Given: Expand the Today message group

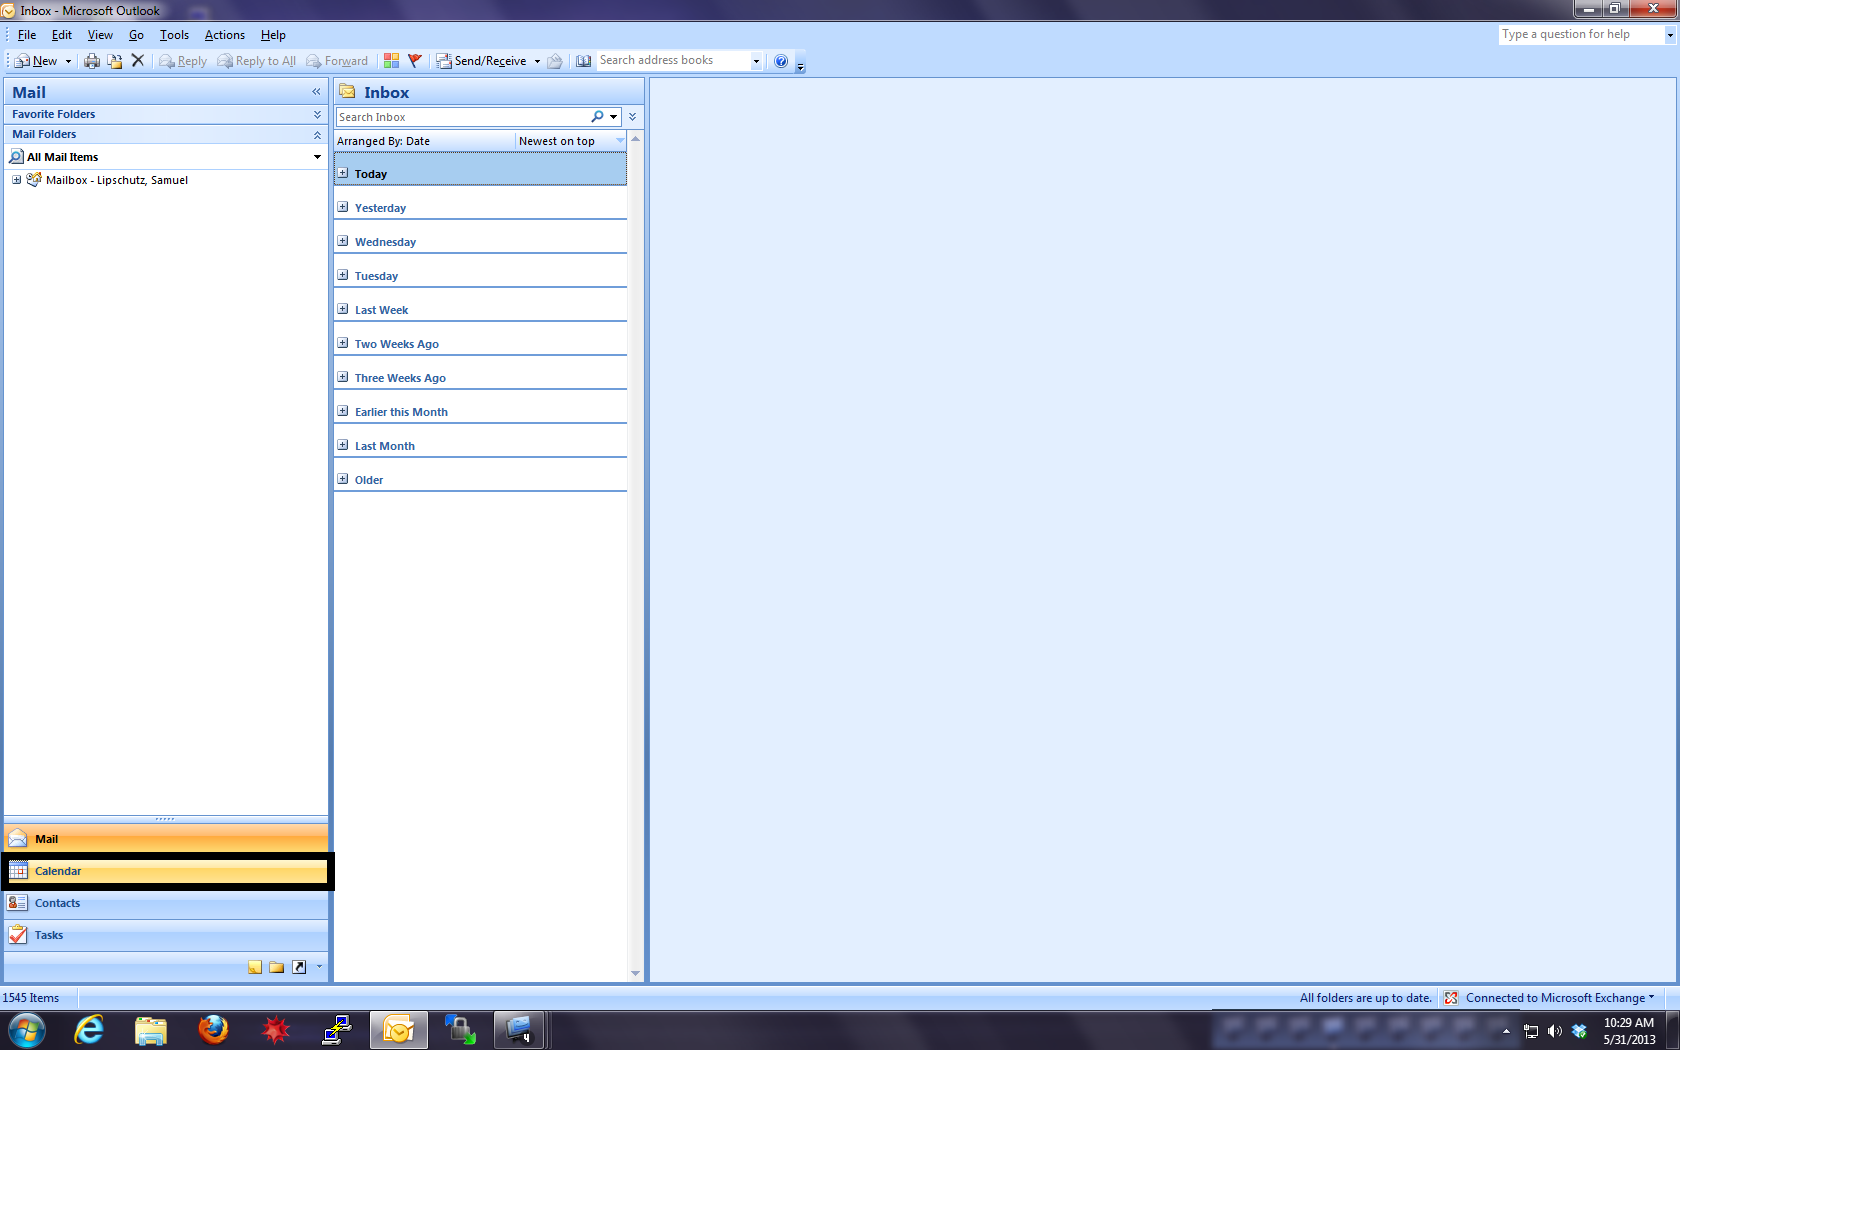Looking at the screenshot, I should pos(343,173).
